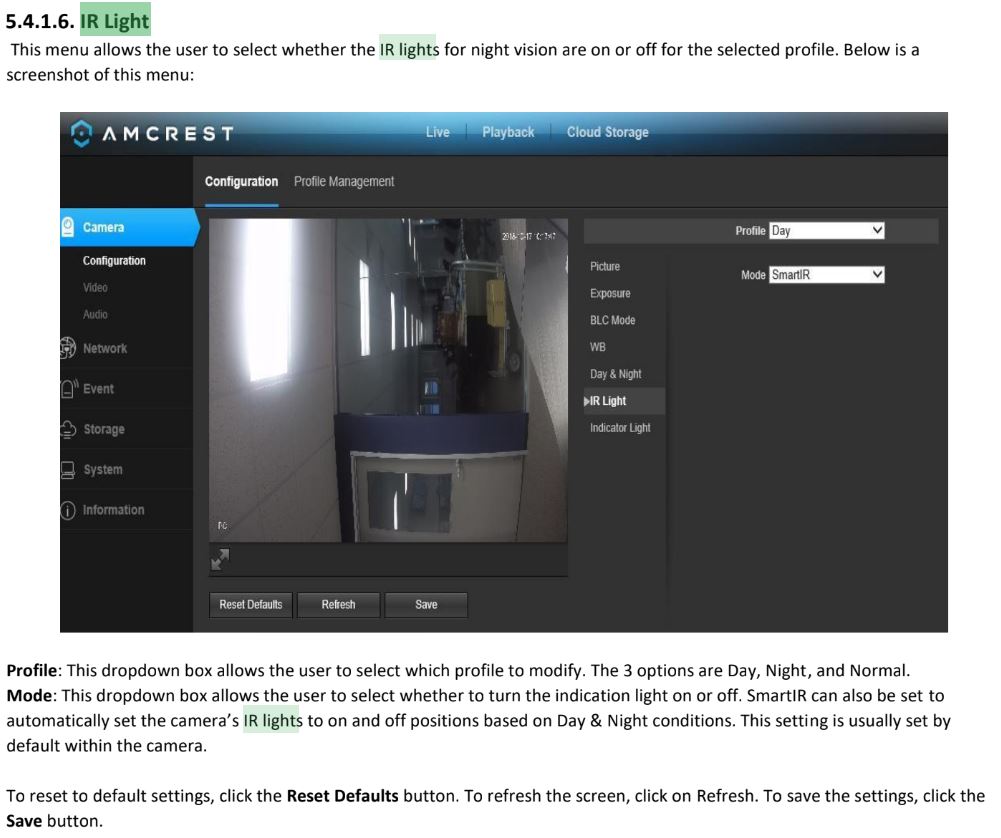Click the System monitor icon
The width and height of the screenshot is (1001, 838).
pyautogui.click(x=68, y=470)
